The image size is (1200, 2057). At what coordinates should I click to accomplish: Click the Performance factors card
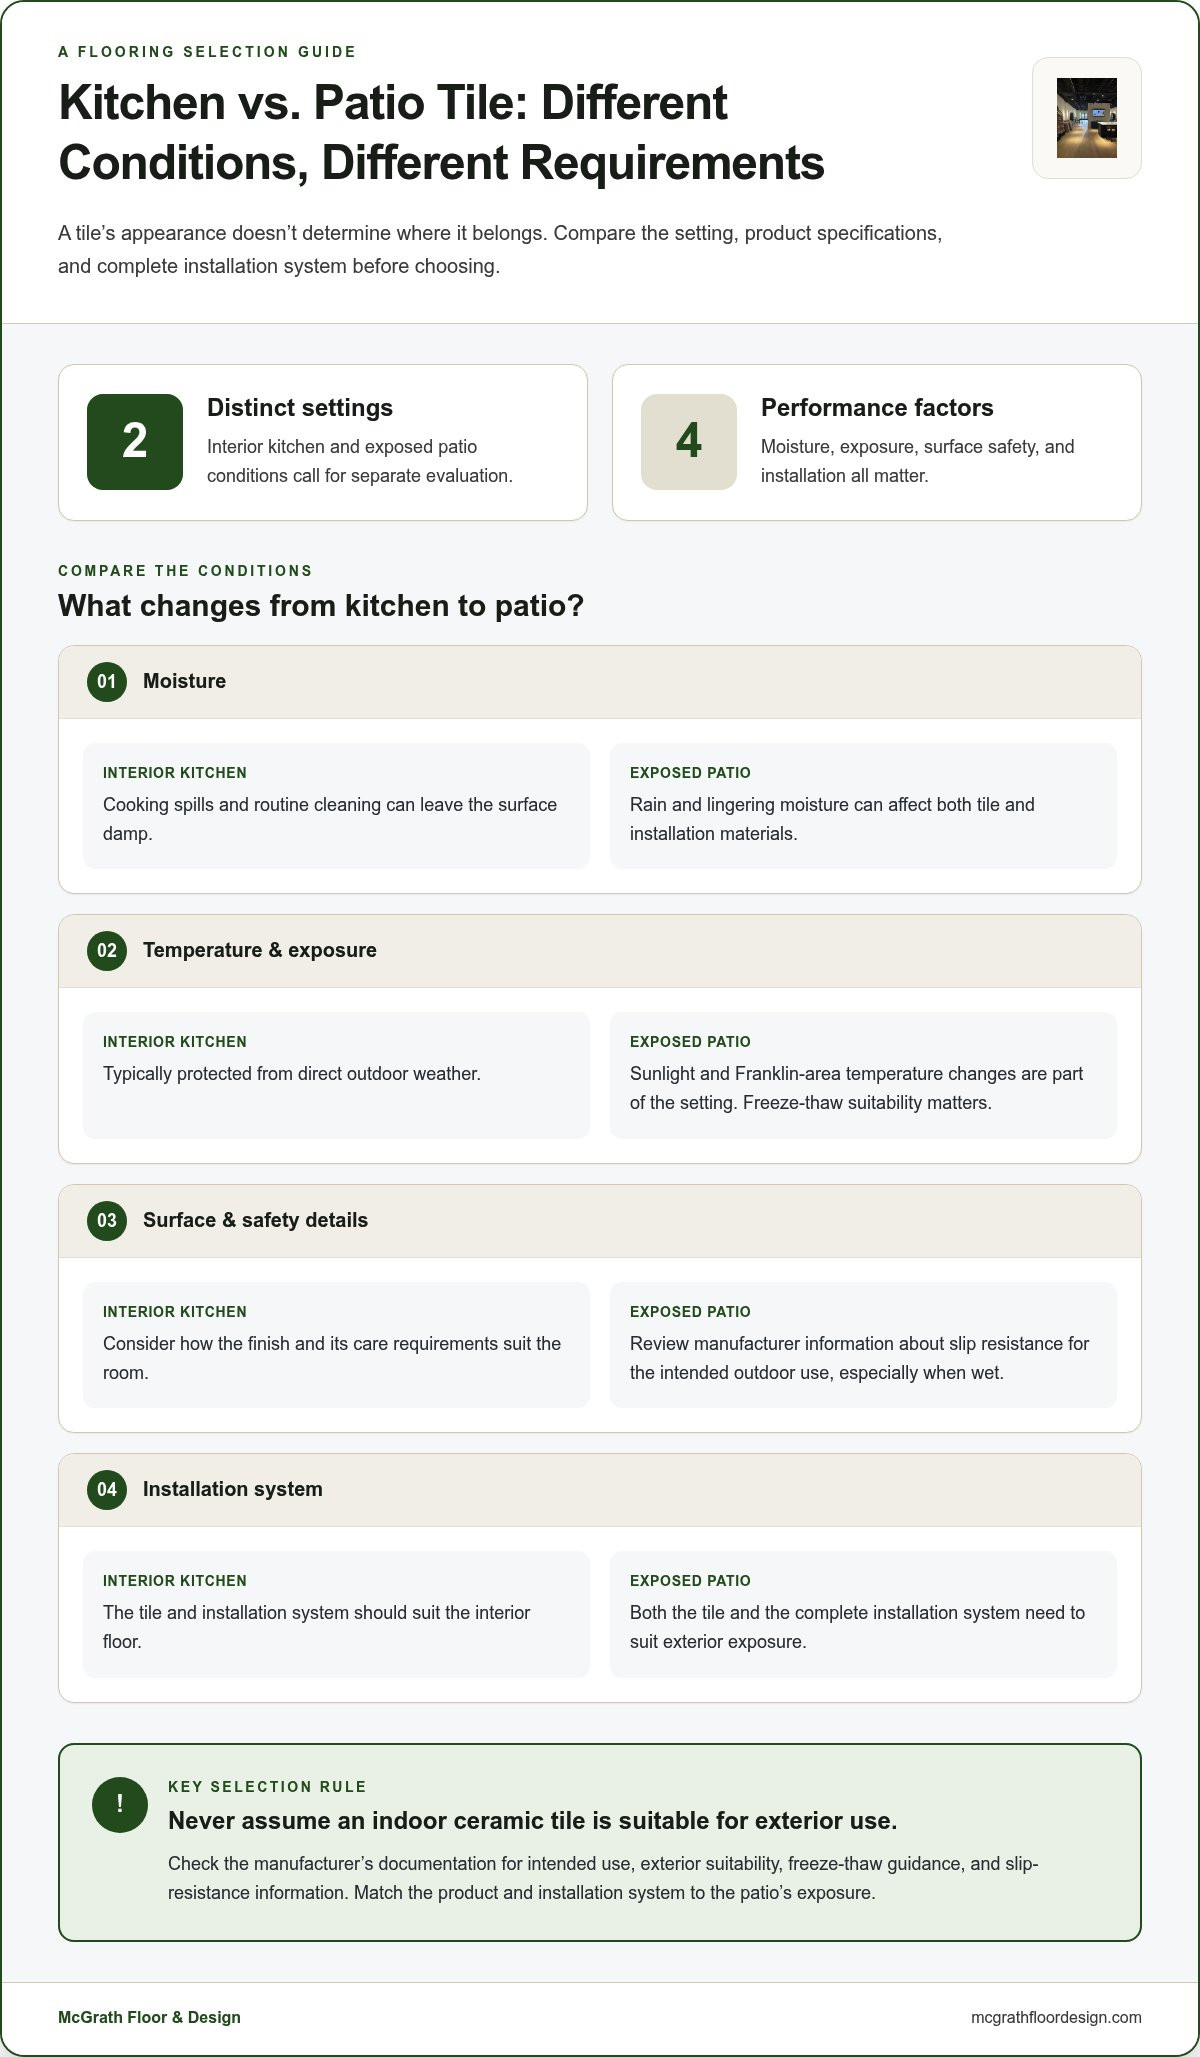tap(877, 442)
